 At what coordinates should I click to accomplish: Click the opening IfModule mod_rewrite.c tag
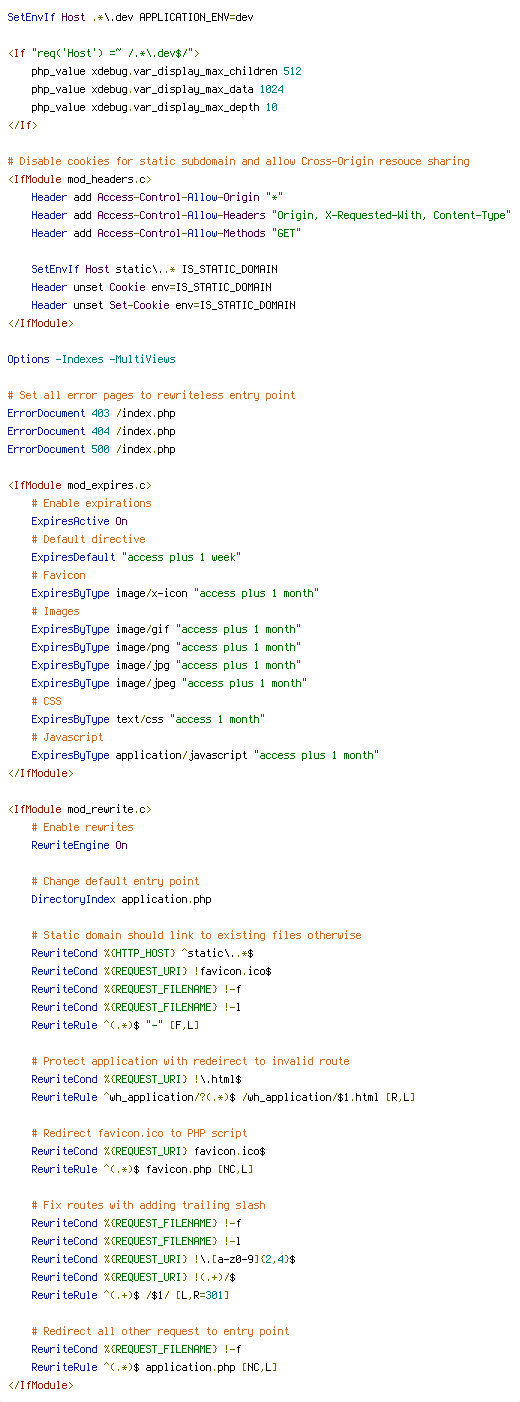pyautogui.click(x=79, y=810)
